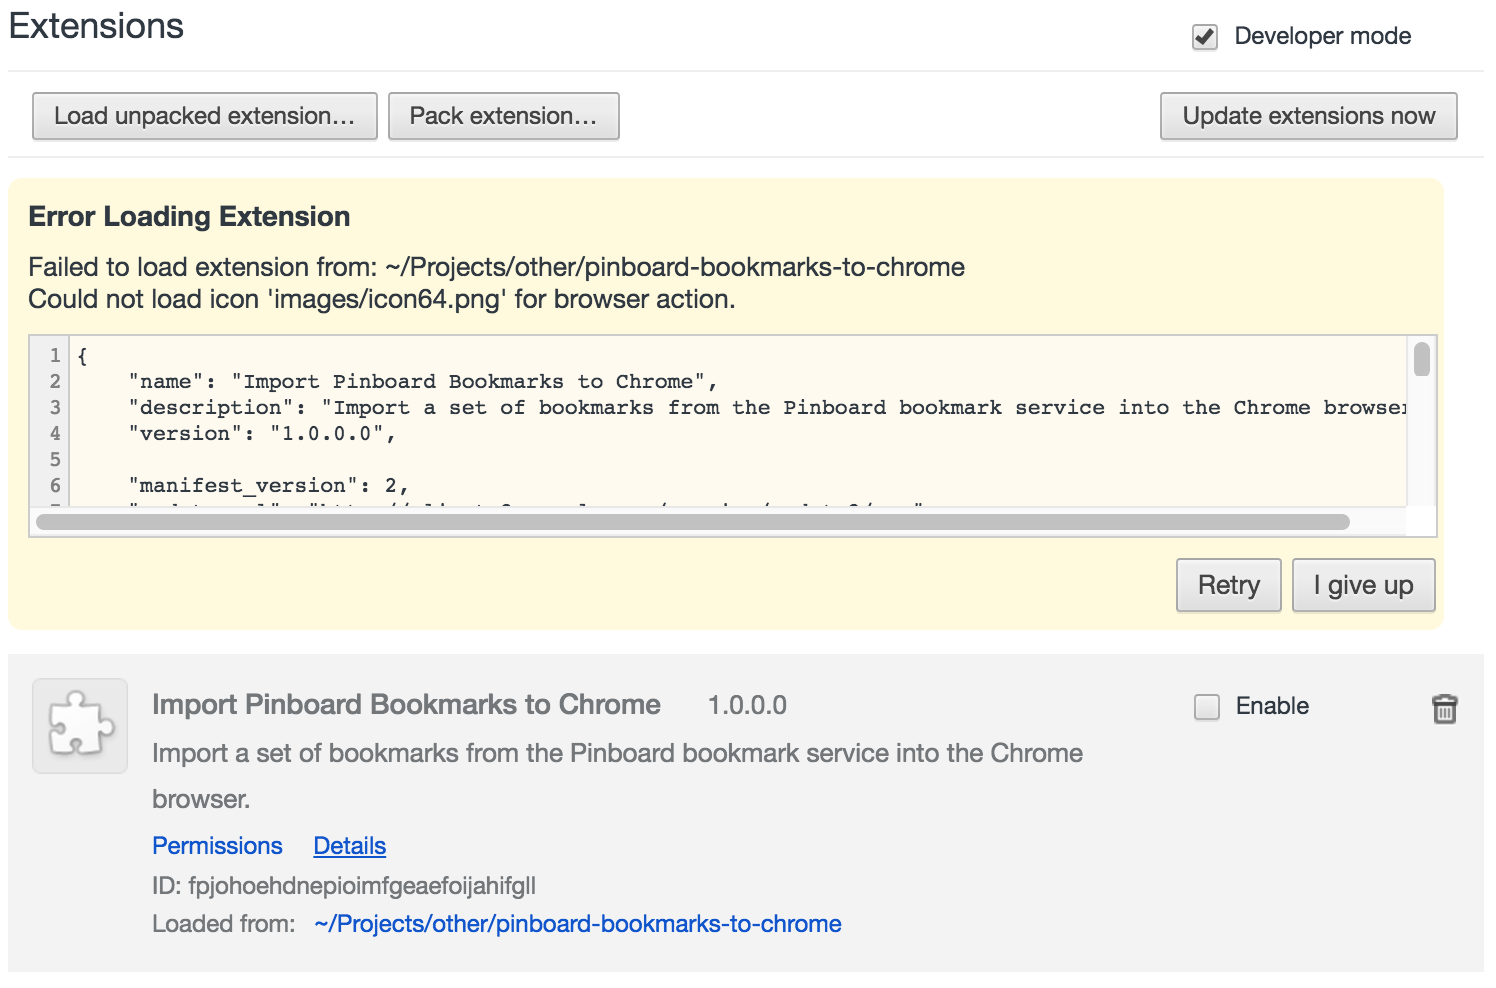Open the extension Details link
Screen dimensions: 1496x988
(x=349, y=846)
